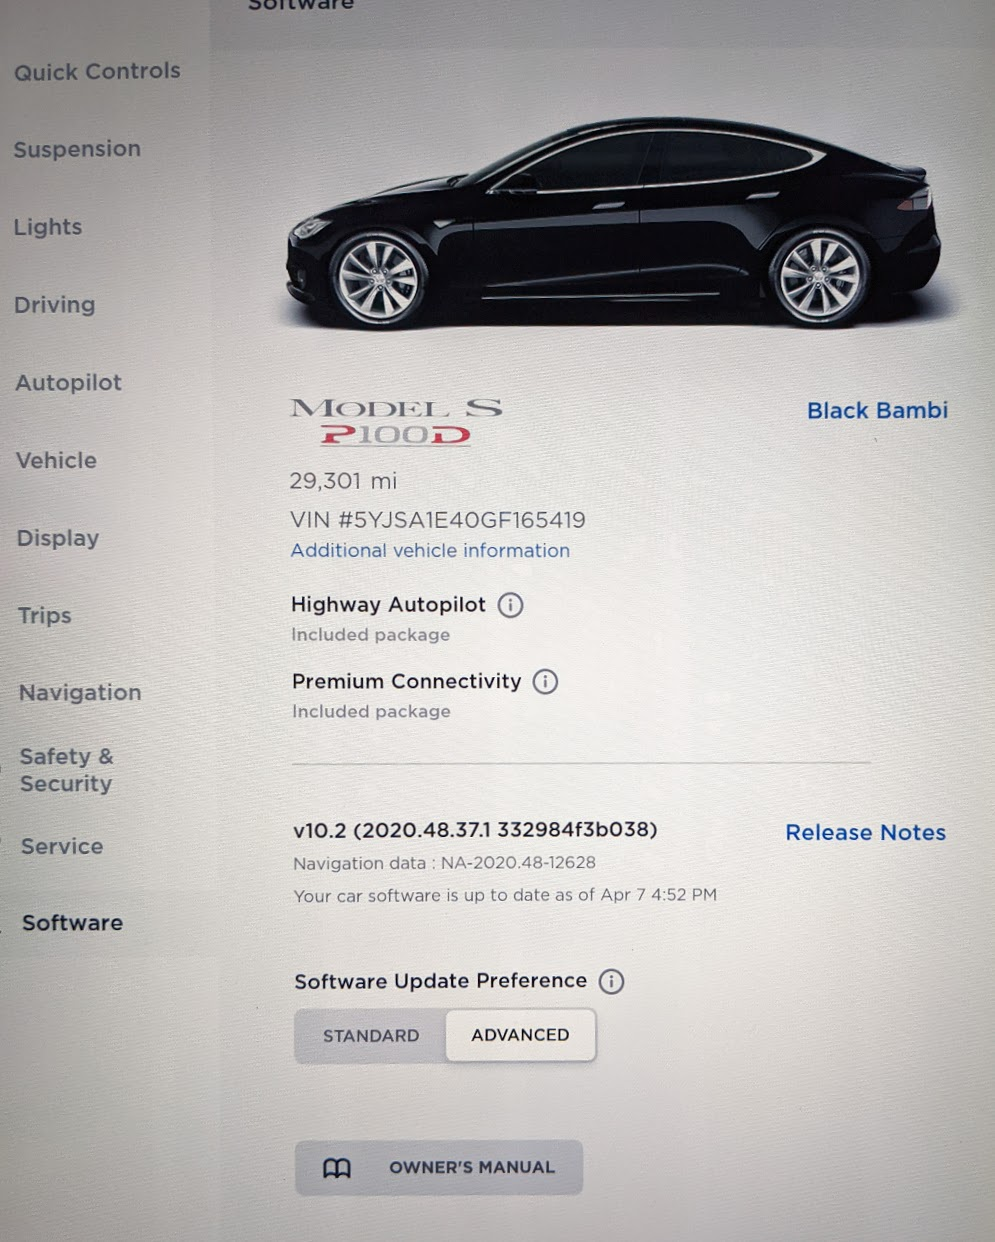Go to the Lights menu
Screen dimensions: 995x1242
[x=48, y=227]
